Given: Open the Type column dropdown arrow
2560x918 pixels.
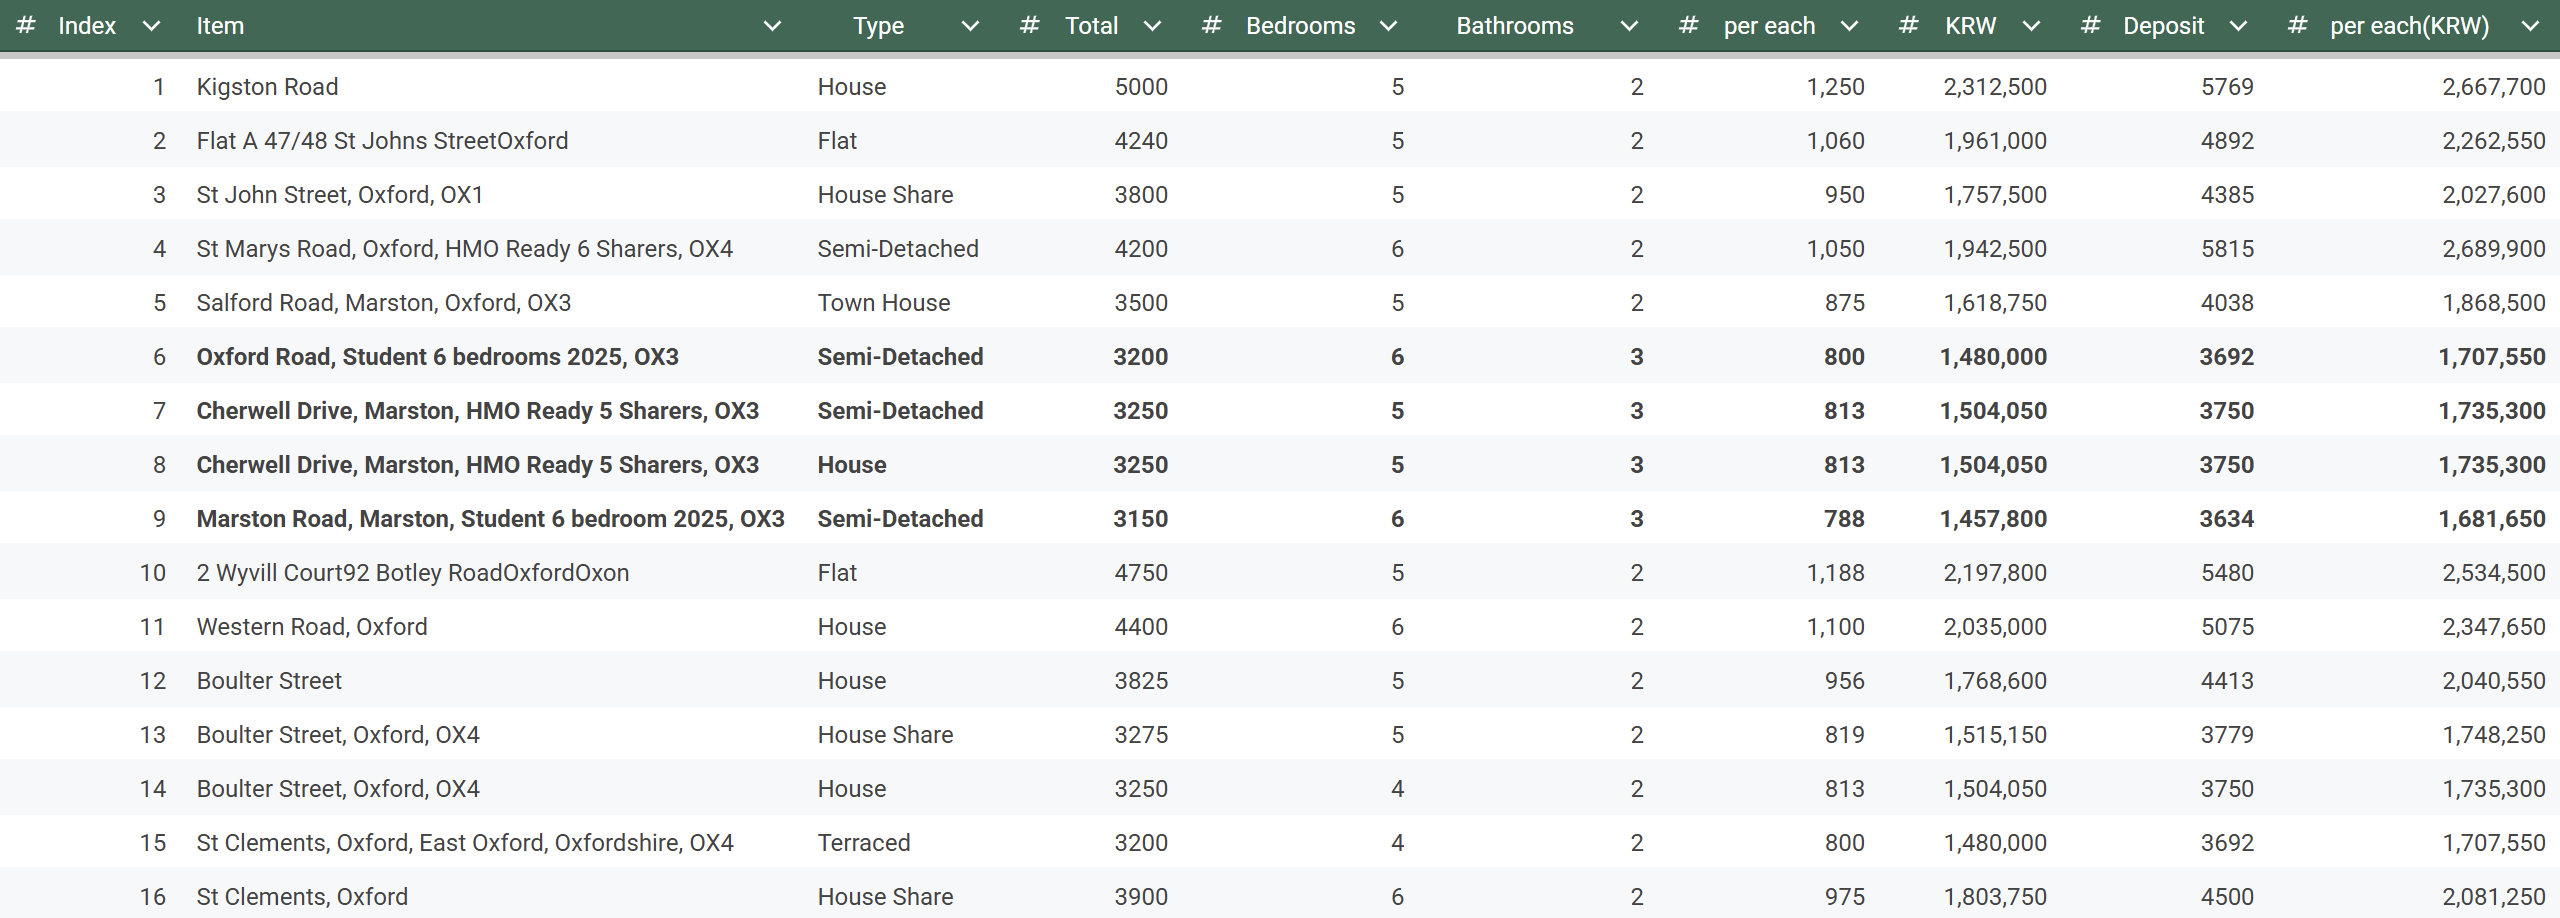Looking at the screenshot, I should pyautogui.click(x=970, y=26).
